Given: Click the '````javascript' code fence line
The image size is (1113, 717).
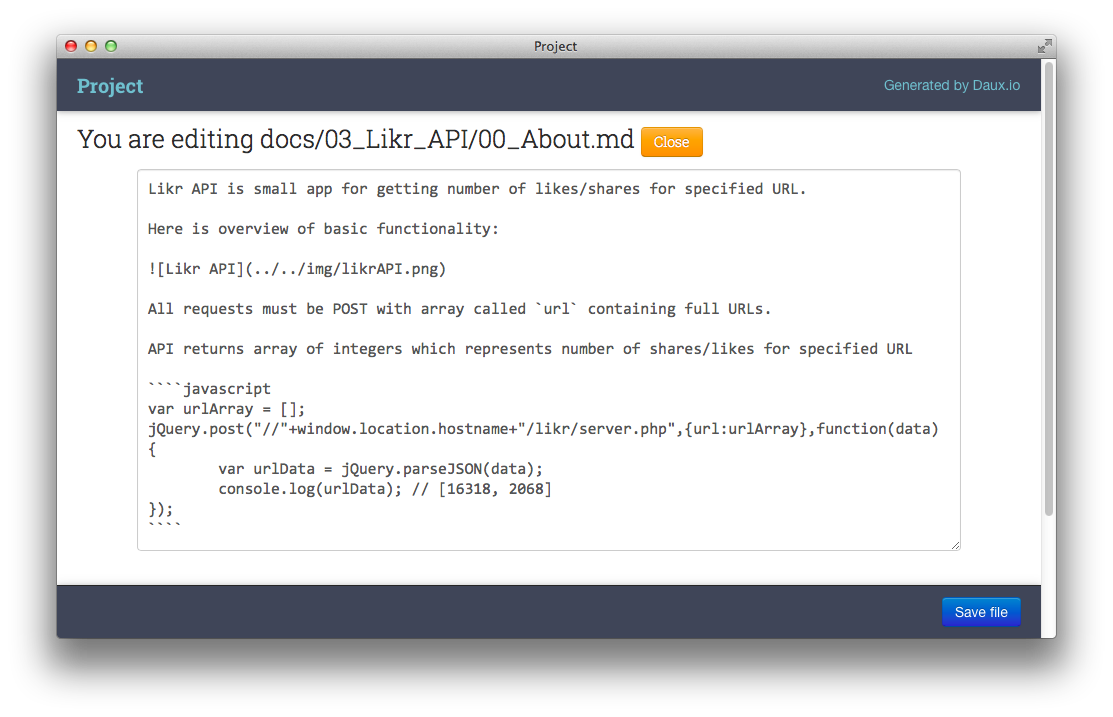Looking at the screenshot, I should coord(209,388).
